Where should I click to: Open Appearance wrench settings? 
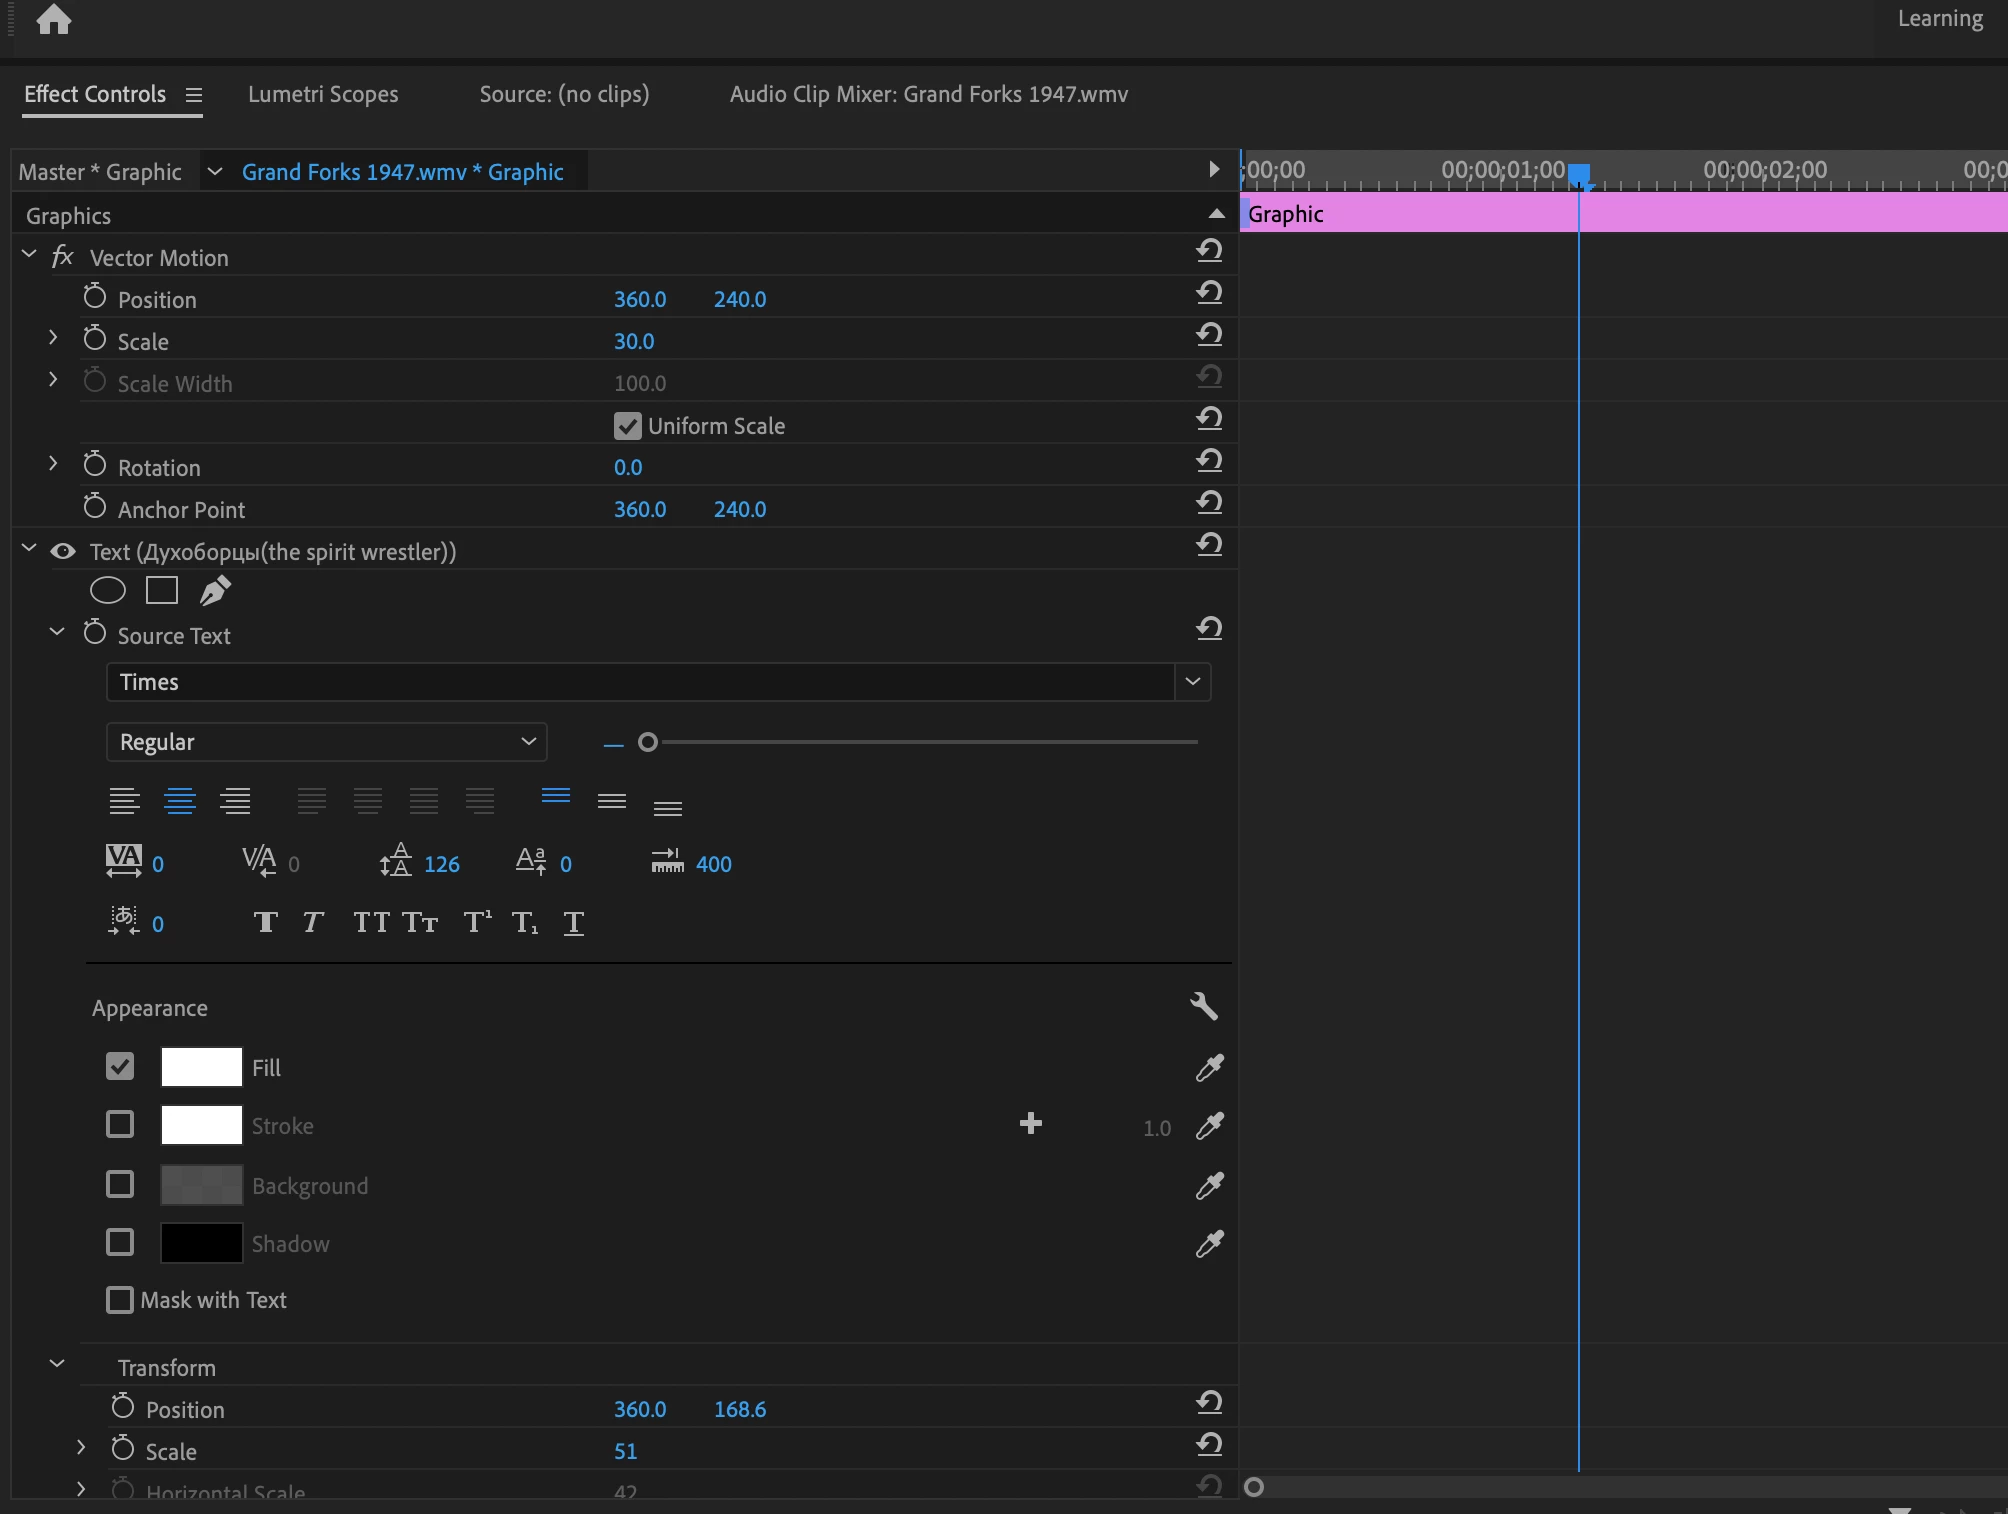click(x=1204, y=1006)
